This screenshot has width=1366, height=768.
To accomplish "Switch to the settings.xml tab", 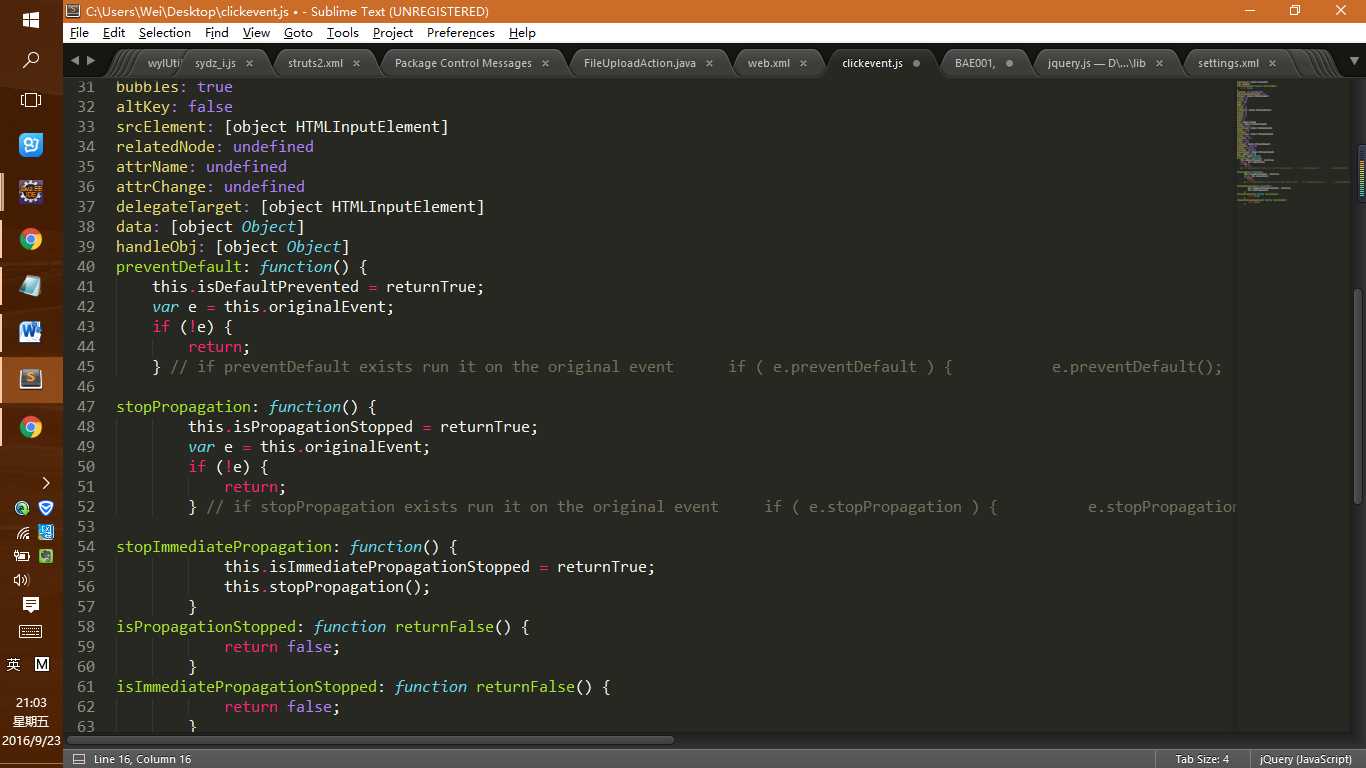I will pos(1228,63).
